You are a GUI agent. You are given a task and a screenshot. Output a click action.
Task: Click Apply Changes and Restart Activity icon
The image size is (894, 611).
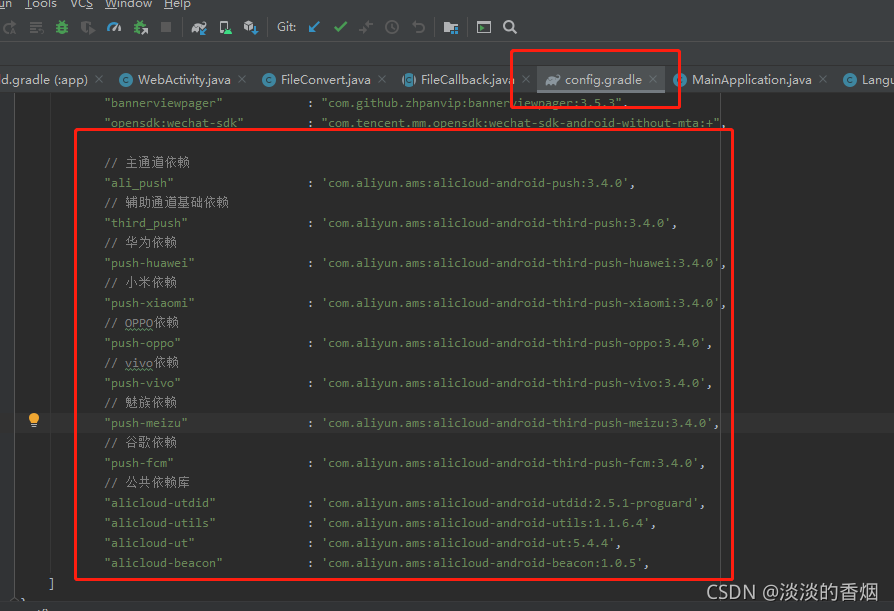[x=10, y=27]
